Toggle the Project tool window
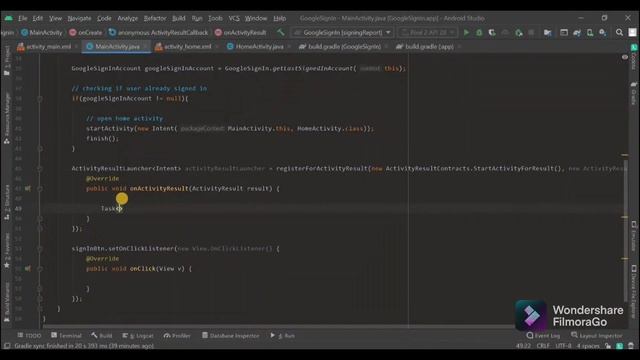The width and height of the screenshot is (640, 360). (7, 60)
